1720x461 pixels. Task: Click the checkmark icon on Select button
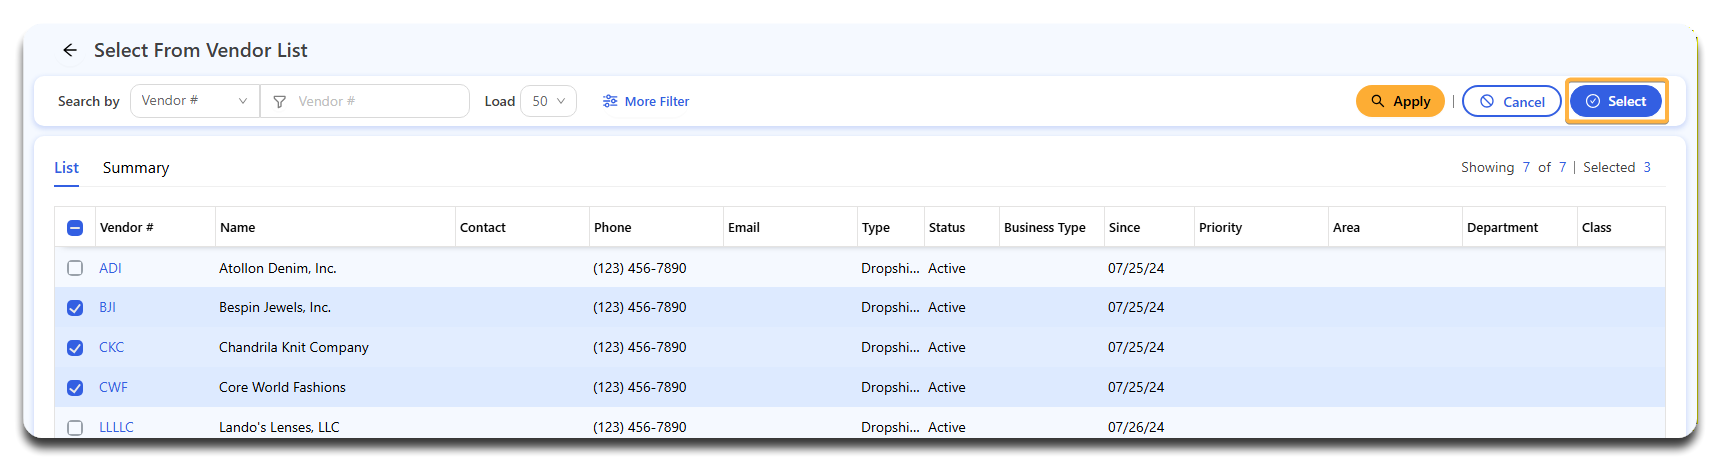1593,102
